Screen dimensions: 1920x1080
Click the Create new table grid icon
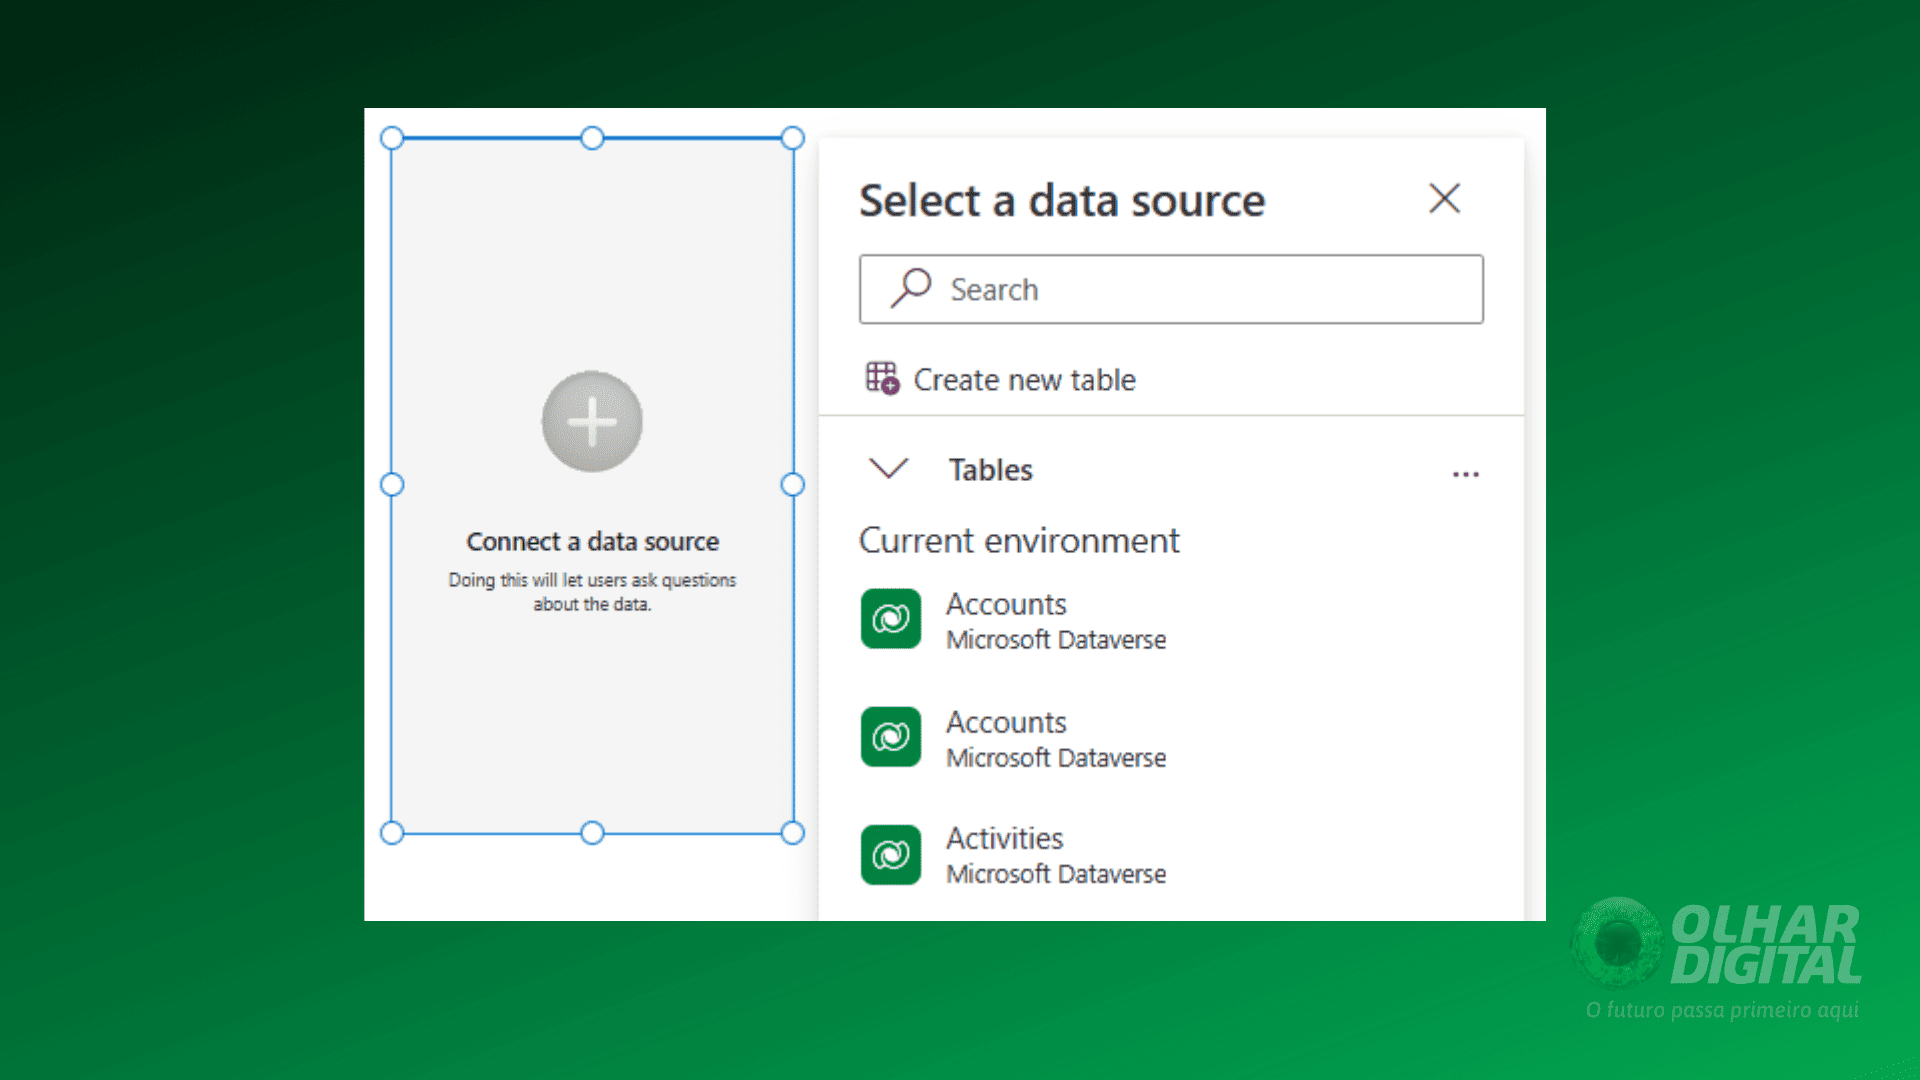pos(882,378)
